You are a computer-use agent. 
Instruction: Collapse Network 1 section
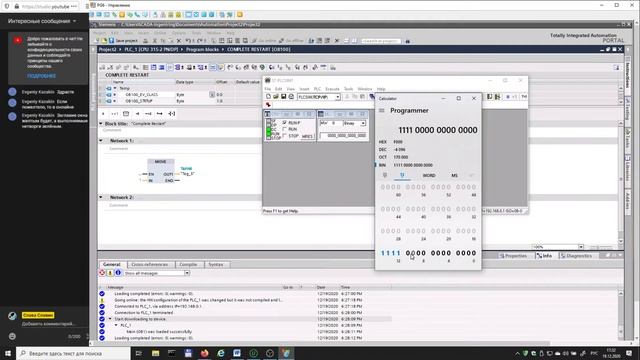[101, 140]
